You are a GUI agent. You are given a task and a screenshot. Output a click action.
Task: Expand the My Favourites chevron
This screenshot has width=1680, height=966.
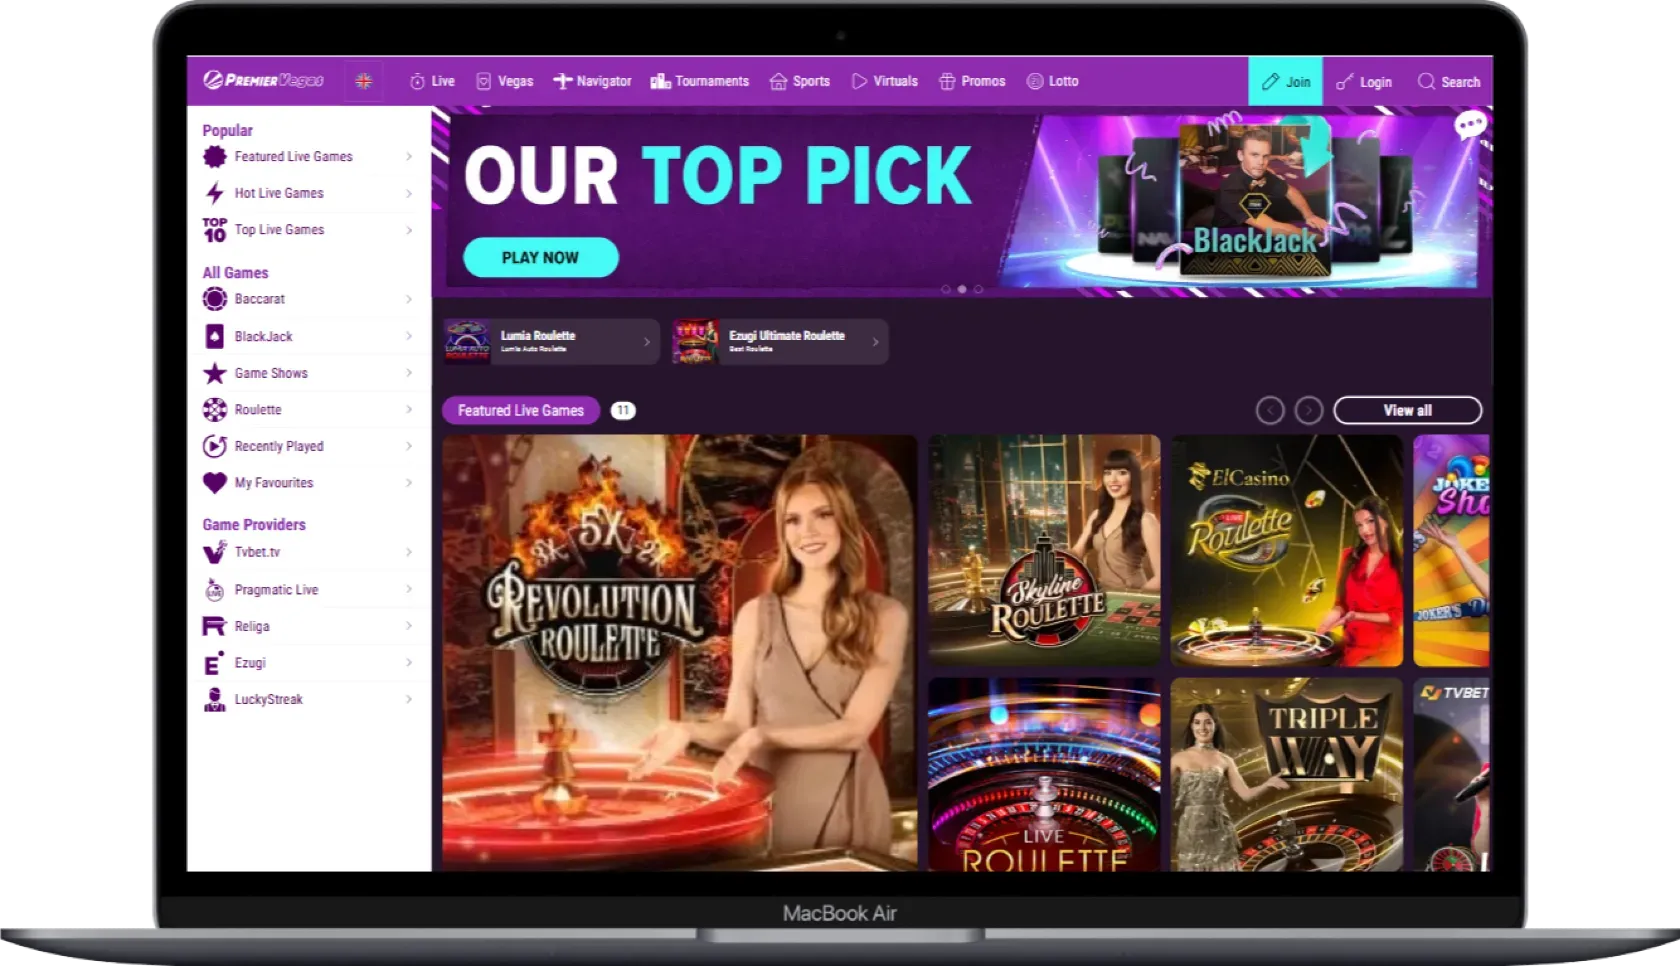point(409,483)
